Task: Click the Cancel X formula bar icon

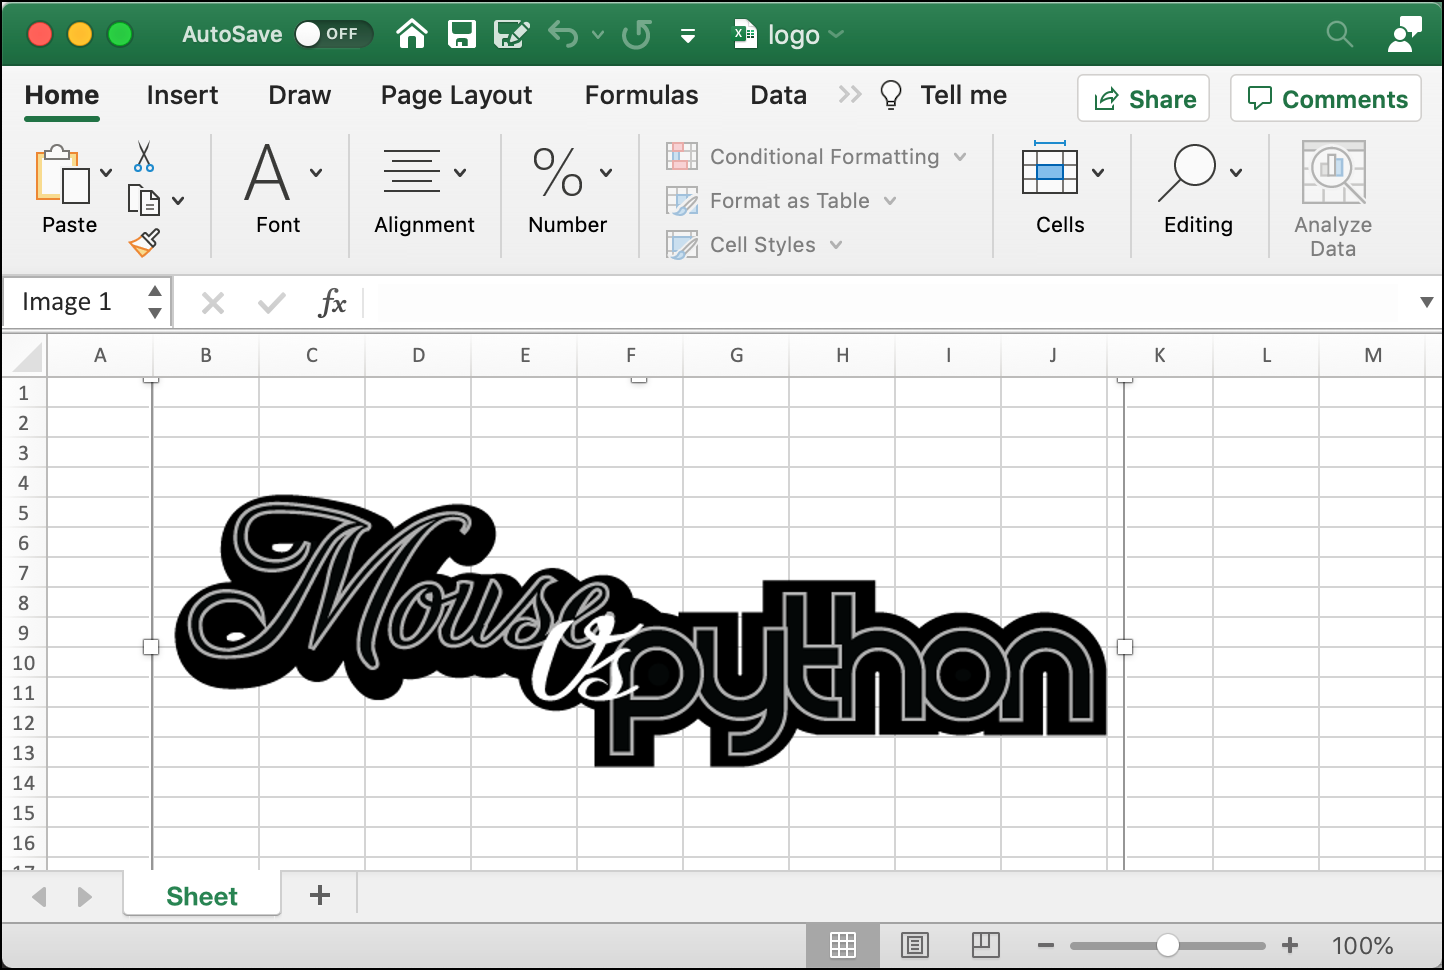Action: click(213, 303)
